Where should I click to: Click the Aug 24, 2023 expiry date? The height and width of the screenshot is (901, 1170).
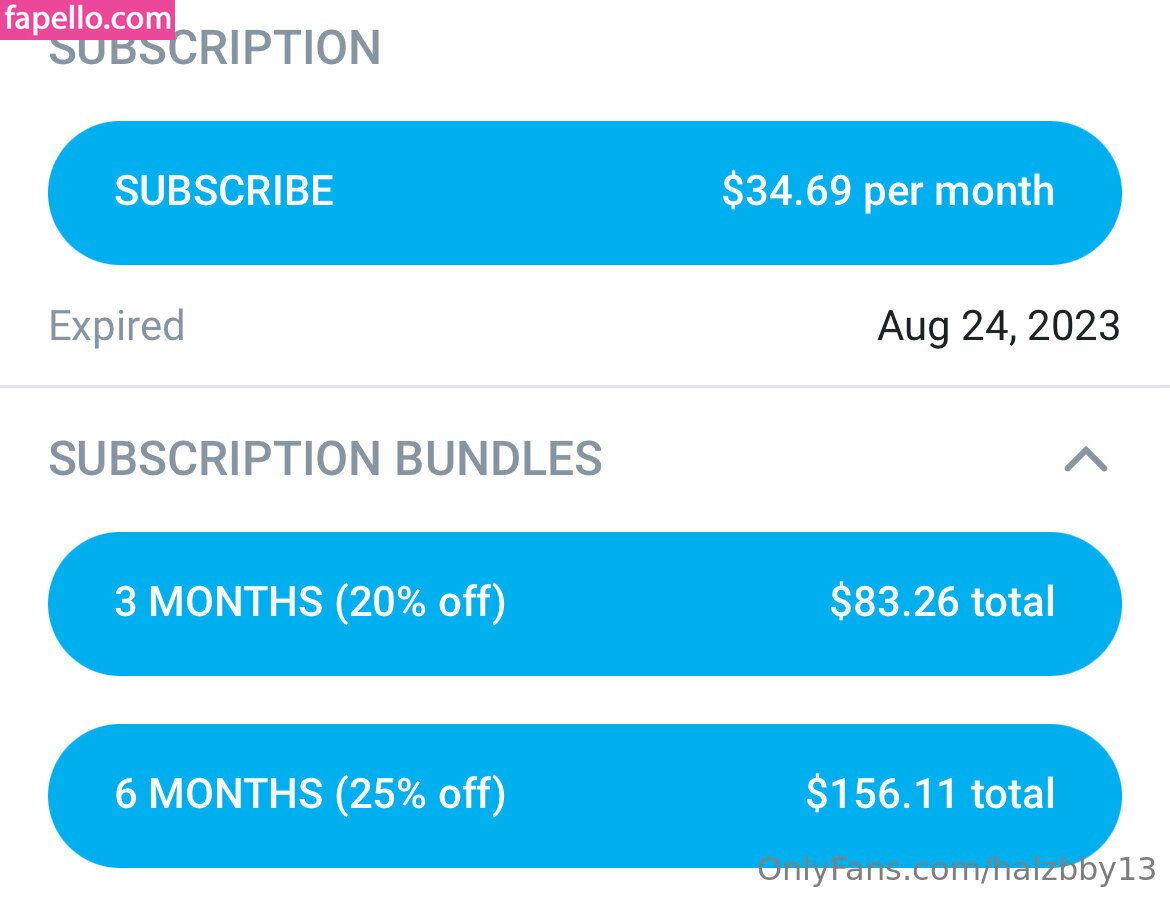point(998,326)
